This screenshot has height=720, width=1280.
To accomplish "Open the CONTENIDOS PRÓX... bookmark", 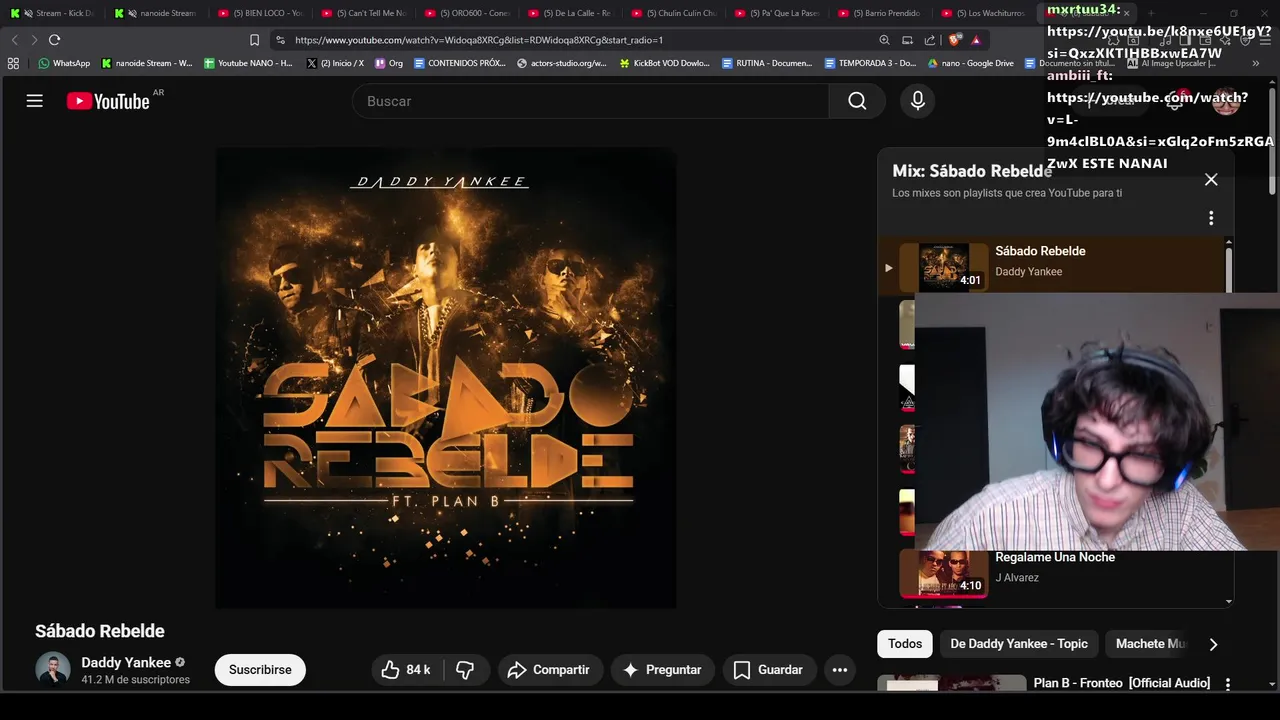I will (460, 63).
